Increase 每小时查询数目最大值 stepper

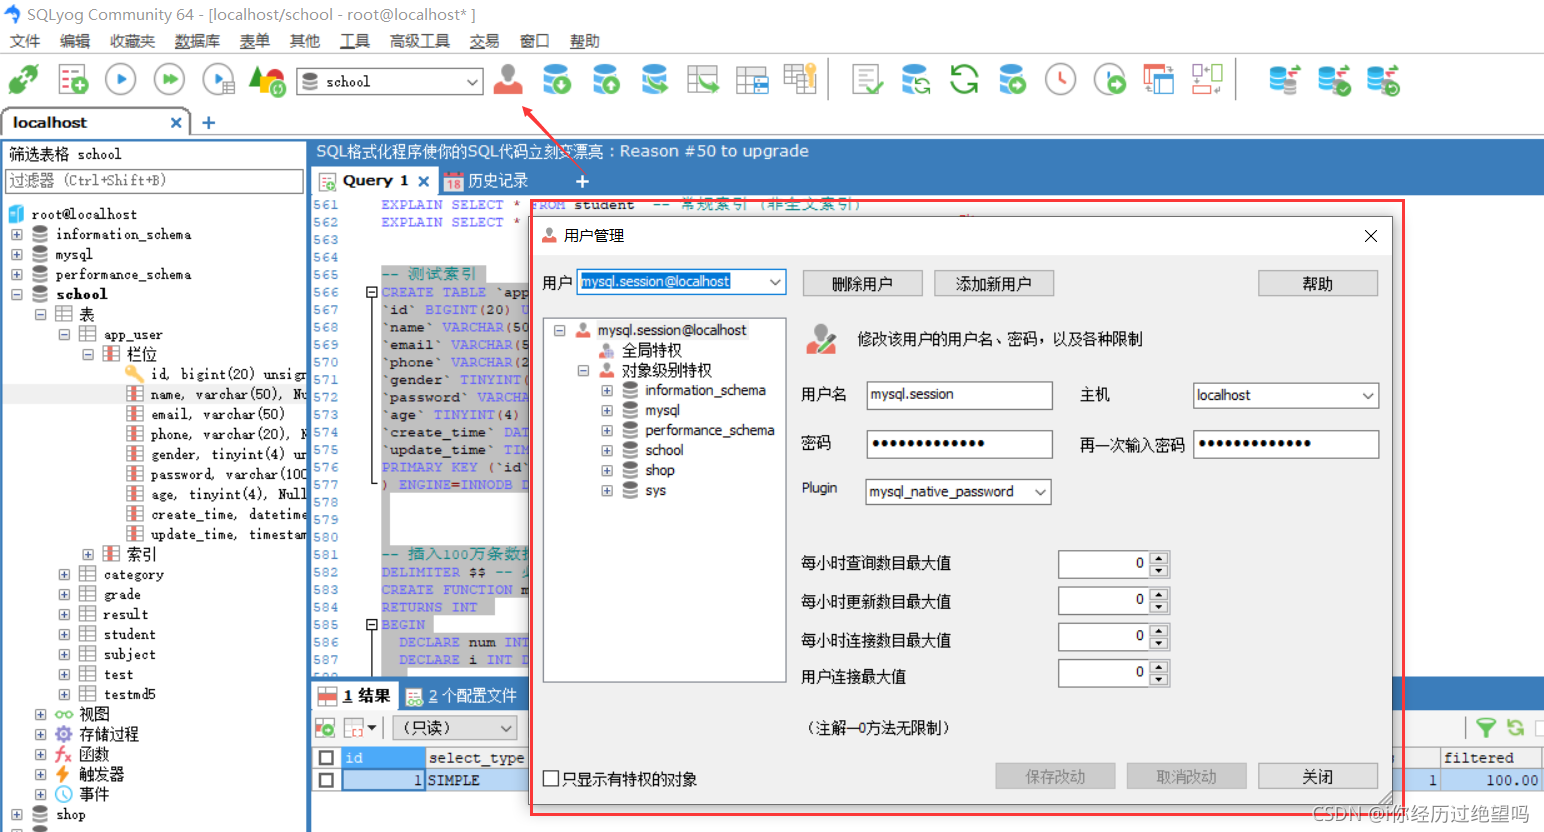click(x=1159, y=558)
